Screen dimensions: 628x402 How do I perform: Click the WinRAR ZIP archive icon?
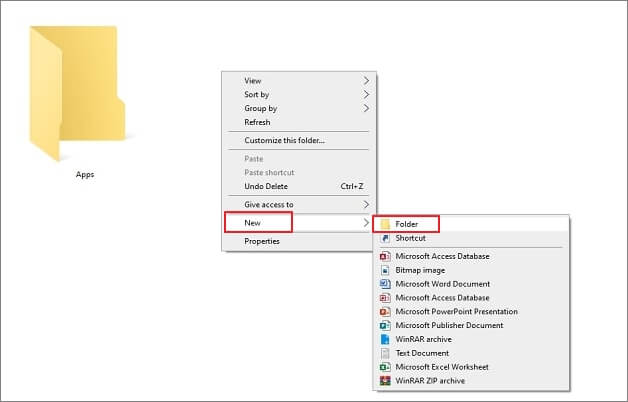[385, 381]
